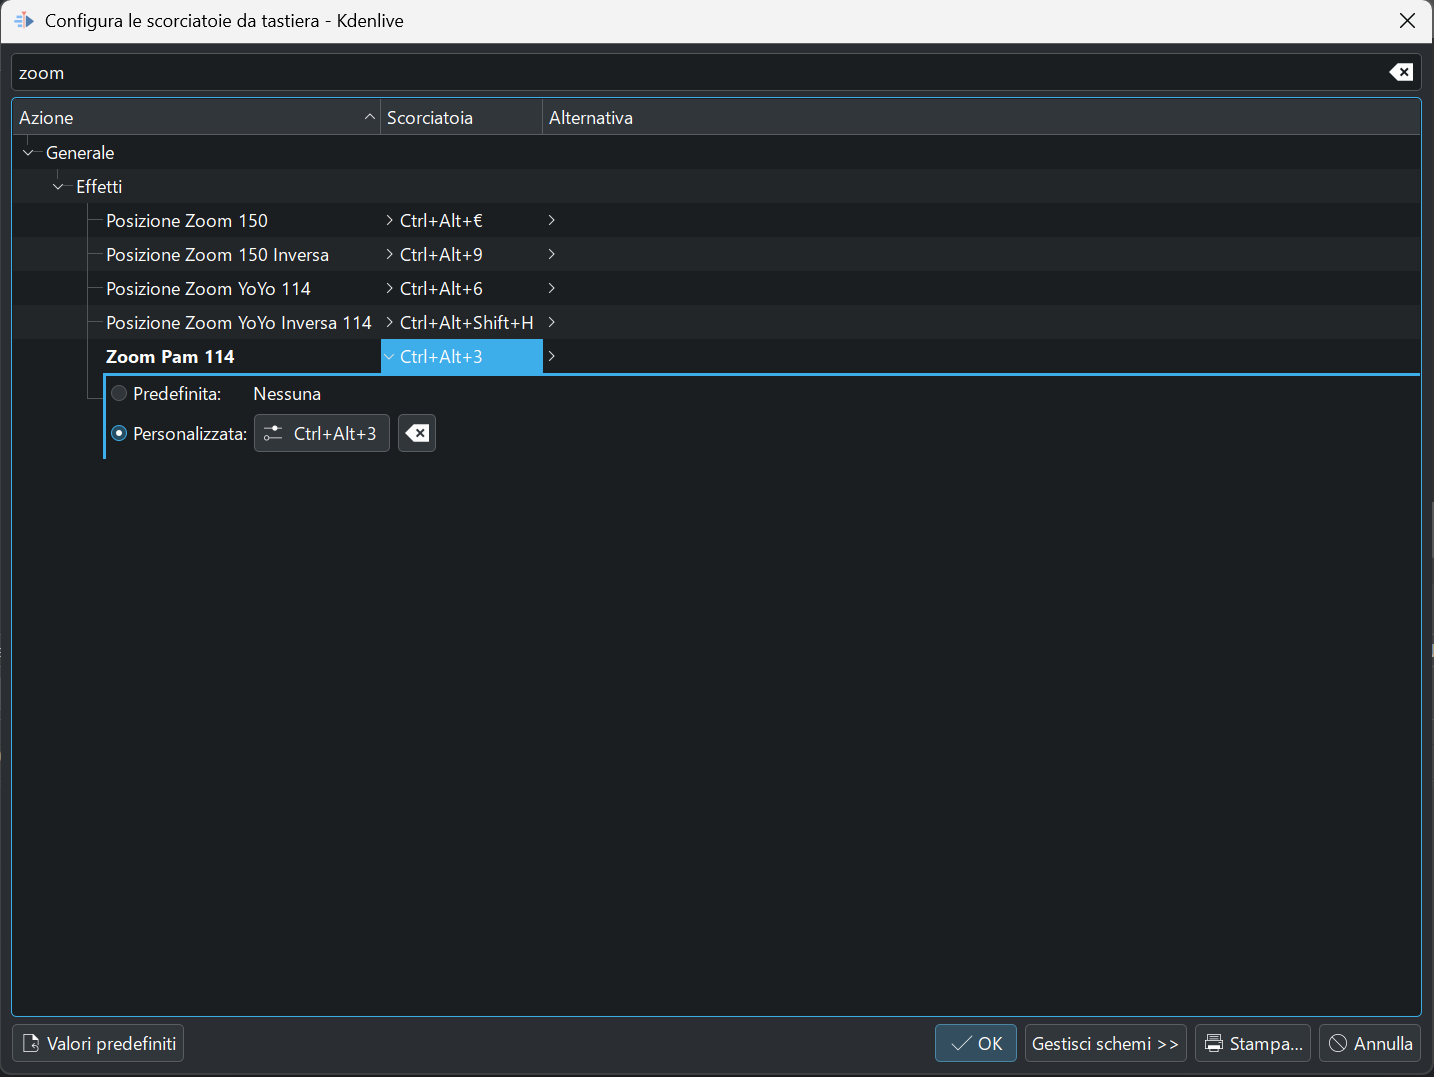
Task: Sort by the Azione column header
Action: (x=196, y=117)
